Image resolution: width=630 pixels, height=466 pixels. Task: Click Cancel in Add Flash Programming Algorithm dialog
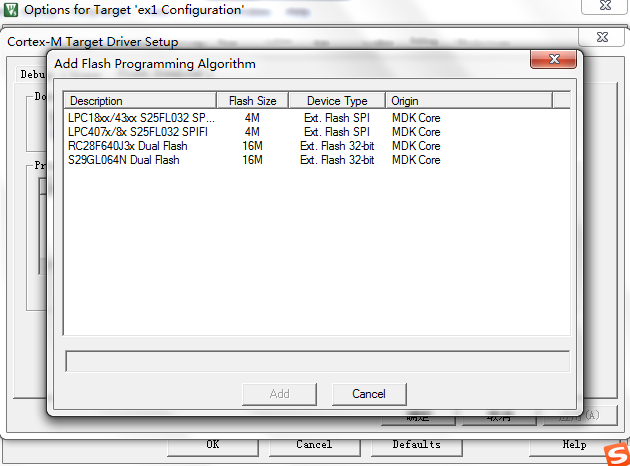click(369, 394)
